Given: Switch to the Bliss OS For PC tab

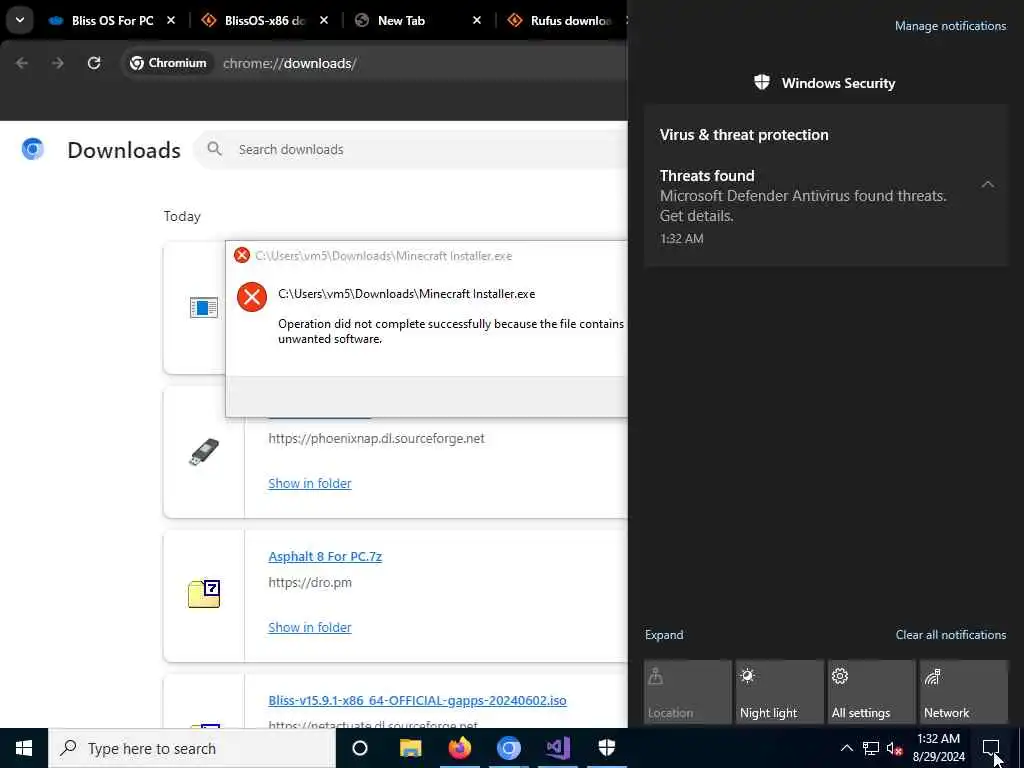Looking at the screenshot, I should coord(112,21).
